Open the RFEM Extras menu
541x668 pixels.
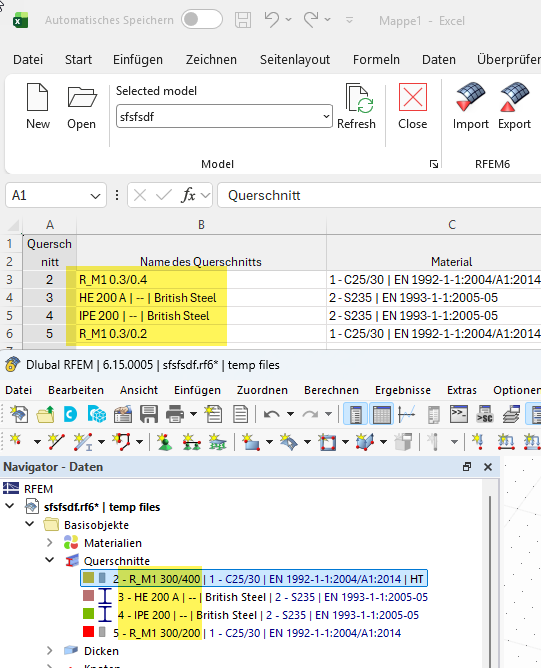click(462, 390)
